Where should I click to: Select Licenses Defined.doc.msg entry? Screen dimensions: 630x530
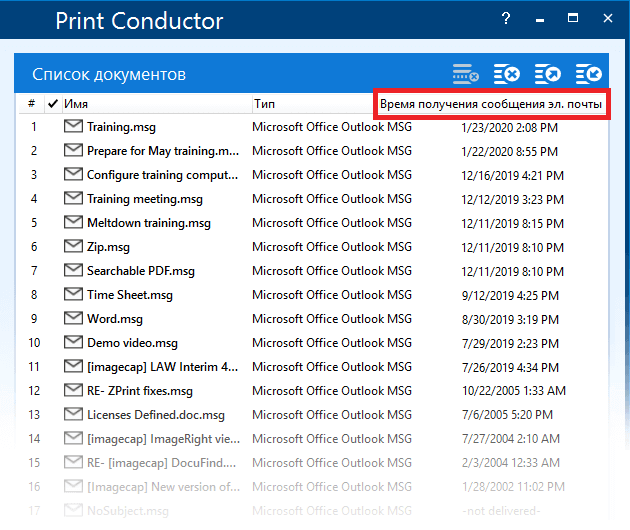[x=156, y=415]
